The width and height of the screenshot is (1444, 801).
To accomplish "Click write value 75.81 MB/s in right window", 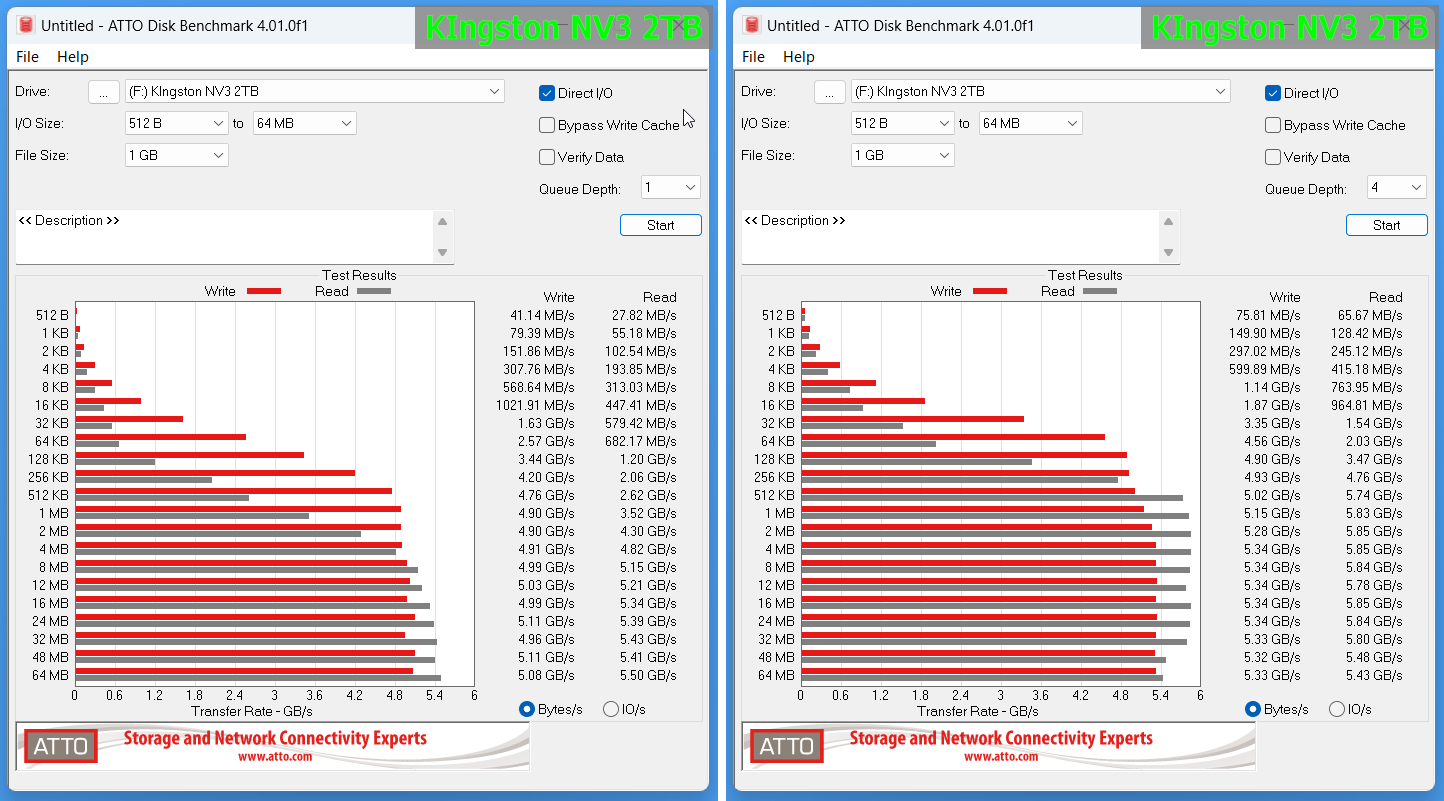I will click(x=1268, y=315).
